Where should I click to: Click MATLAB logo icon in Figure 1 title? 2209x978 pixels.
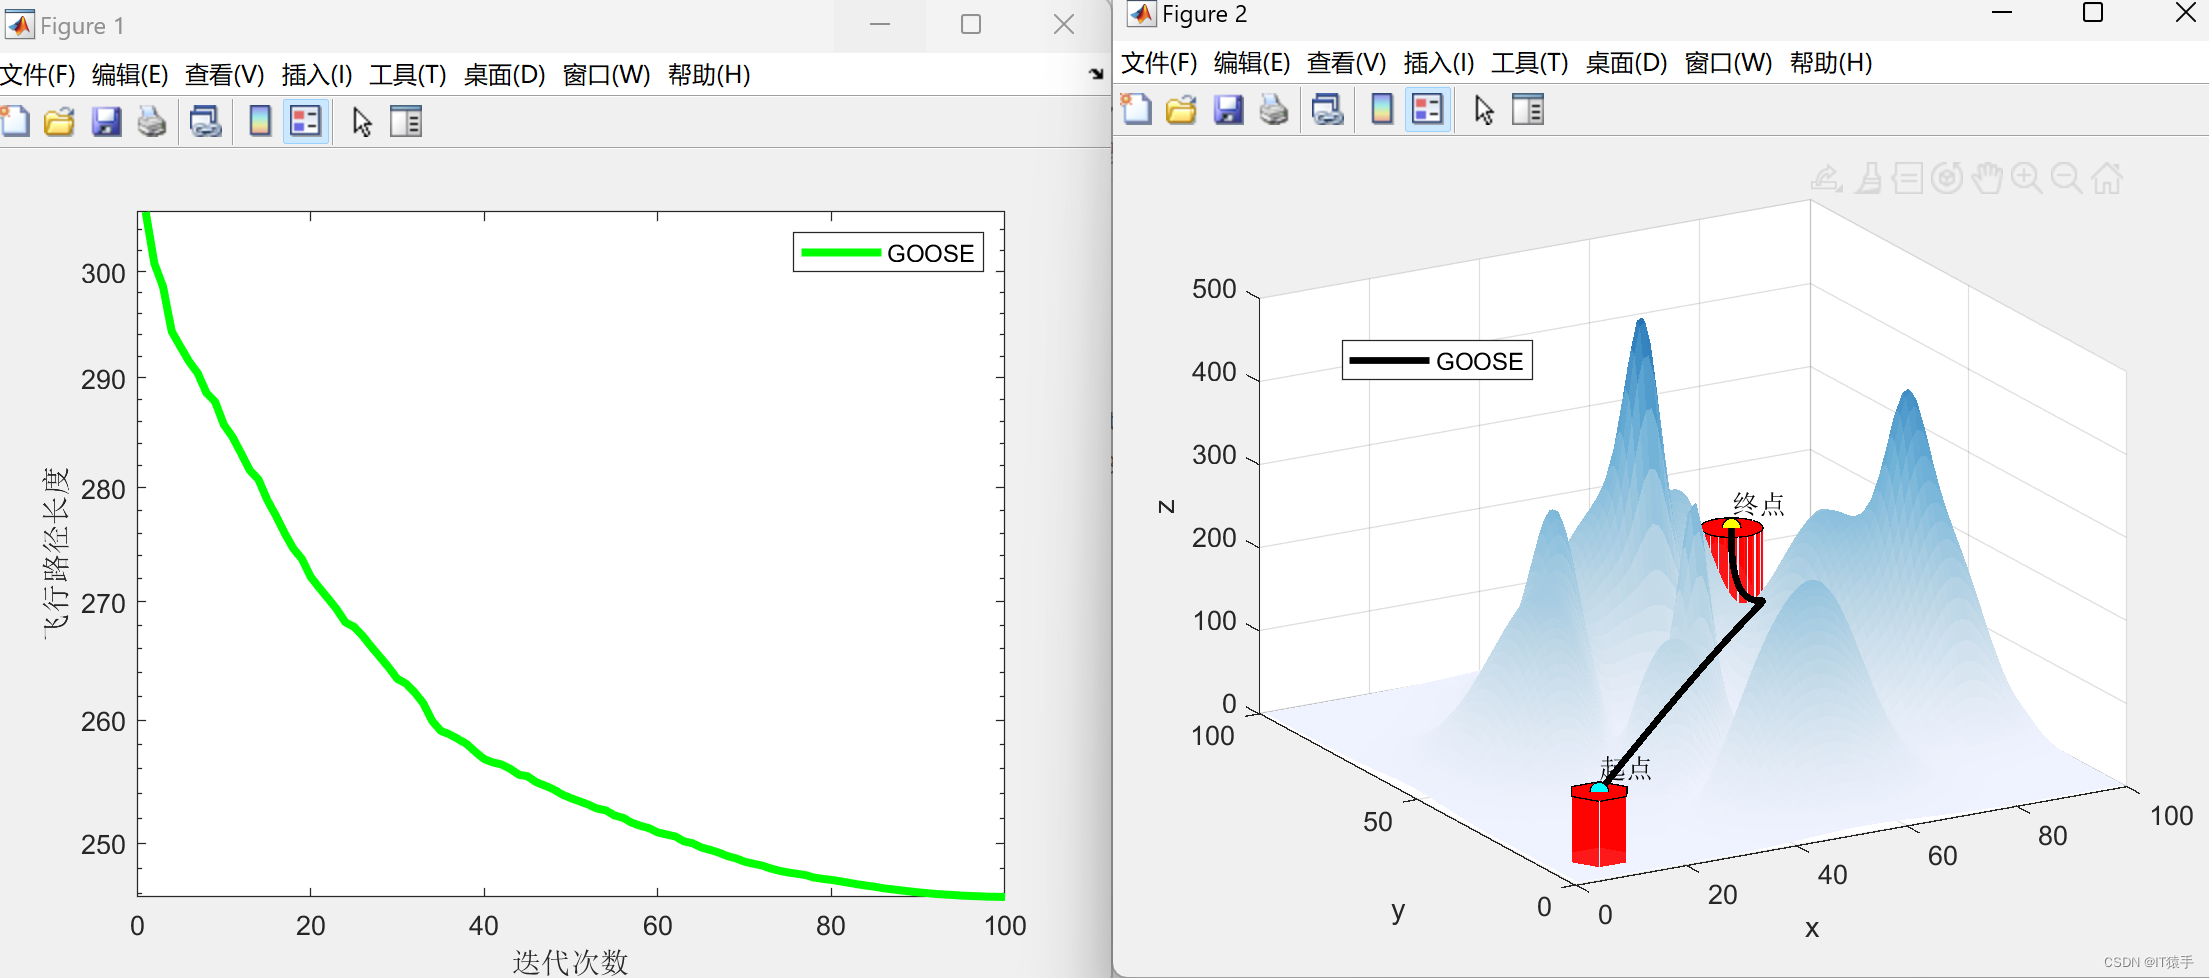[x=19, y=25]
